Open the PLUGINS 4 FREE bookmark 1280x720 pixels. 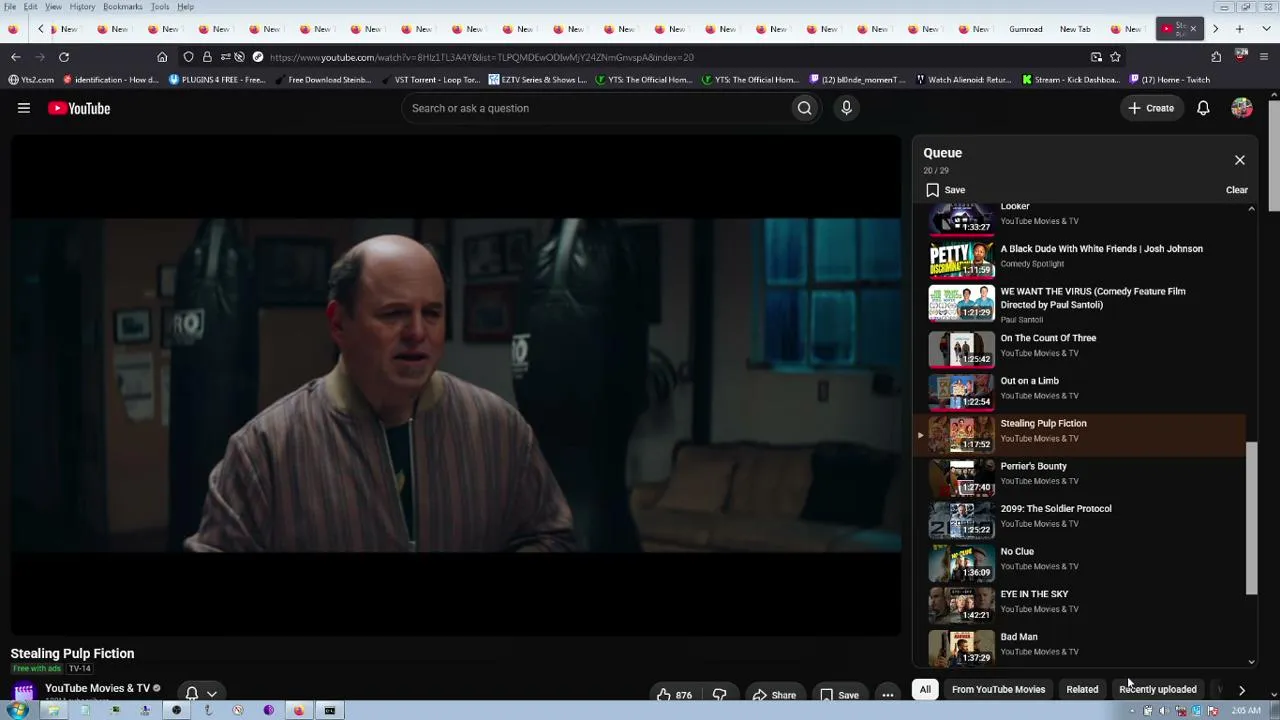coord(216,80)
